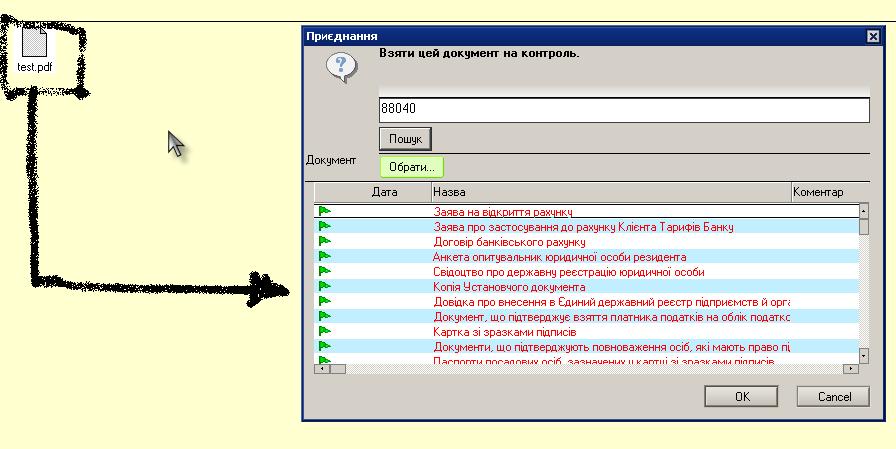Click green flag beside Картка зі зразками підписів

[x=325, y=331]
